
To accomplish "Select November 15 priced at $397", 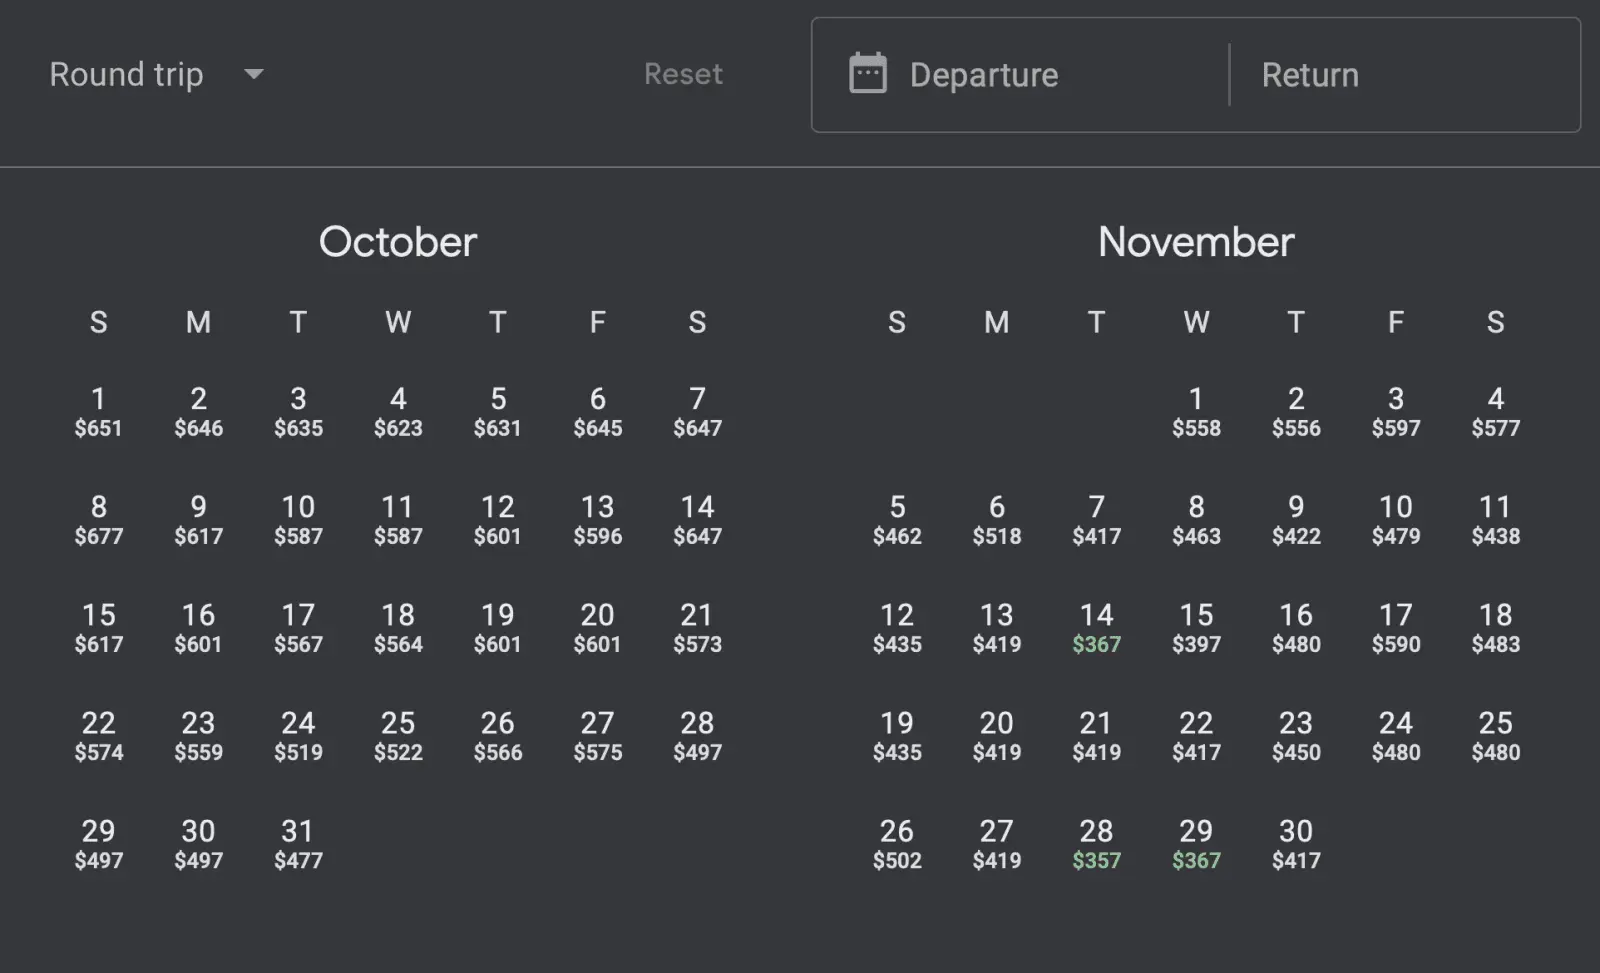I will click(1196, 627).
